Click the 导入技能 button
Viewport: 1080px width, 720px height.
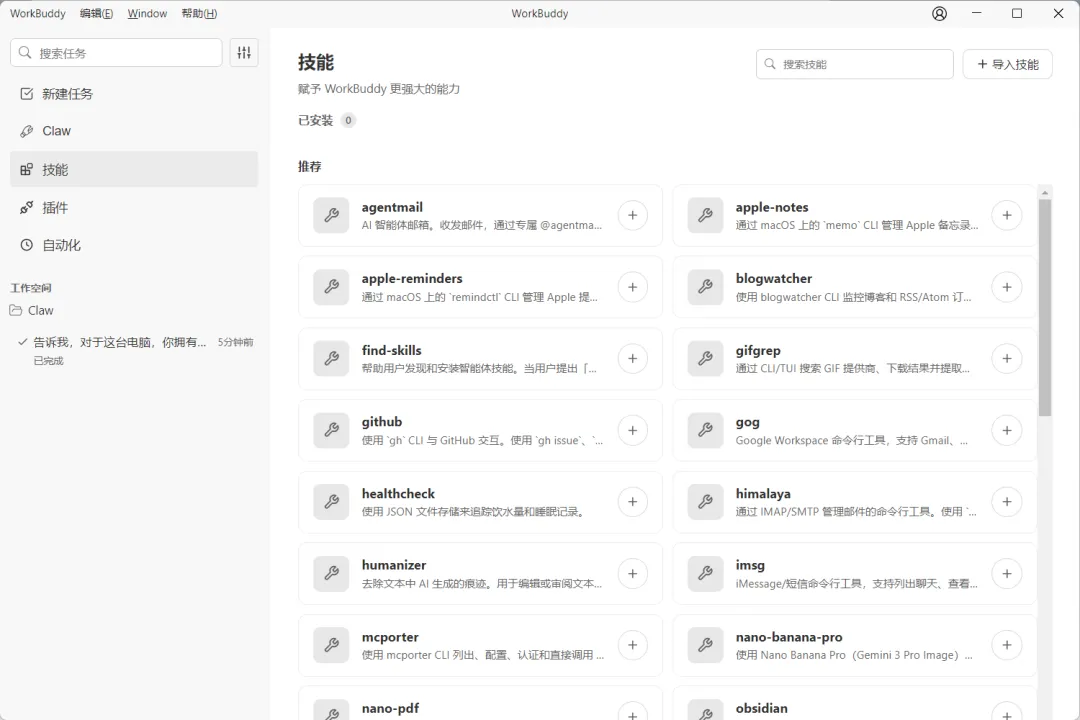(x=1007, y=63)
